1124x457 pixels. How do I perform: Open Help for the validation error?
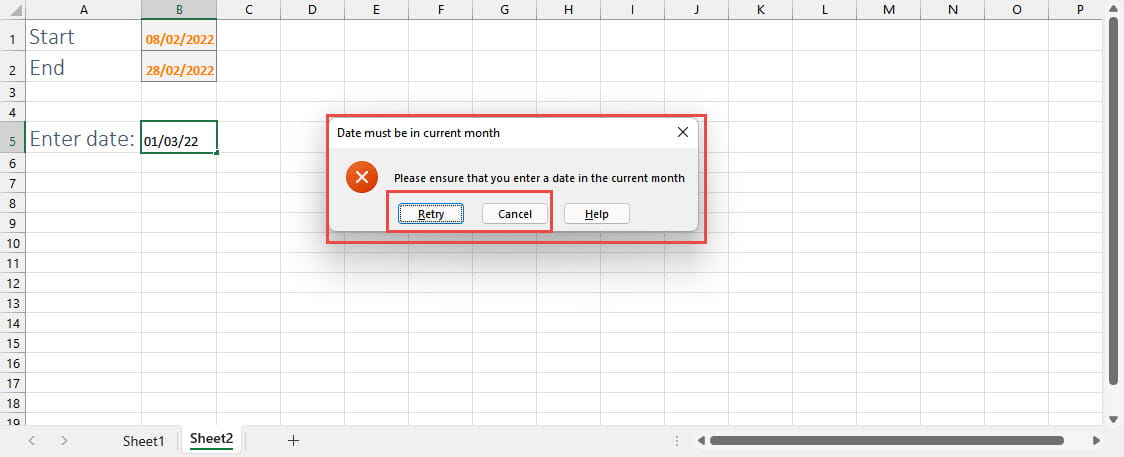click(x=597, y=214)
